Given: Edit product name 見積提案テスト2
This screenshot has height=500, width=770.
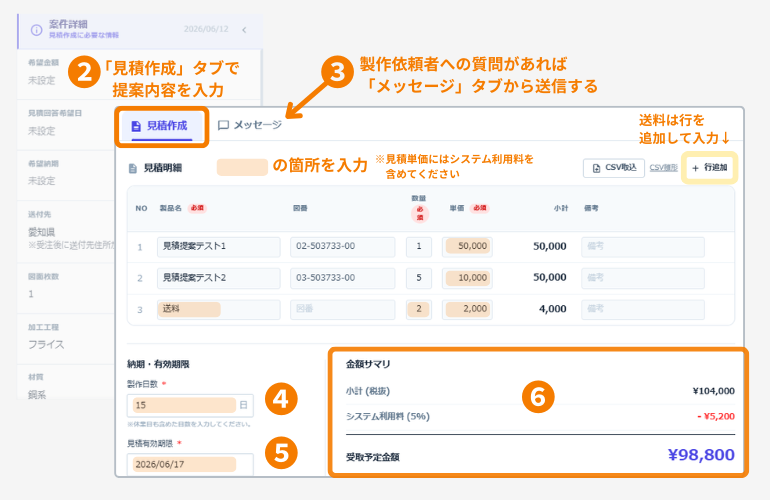Looking at the screenshot, I should click(219, 278).
